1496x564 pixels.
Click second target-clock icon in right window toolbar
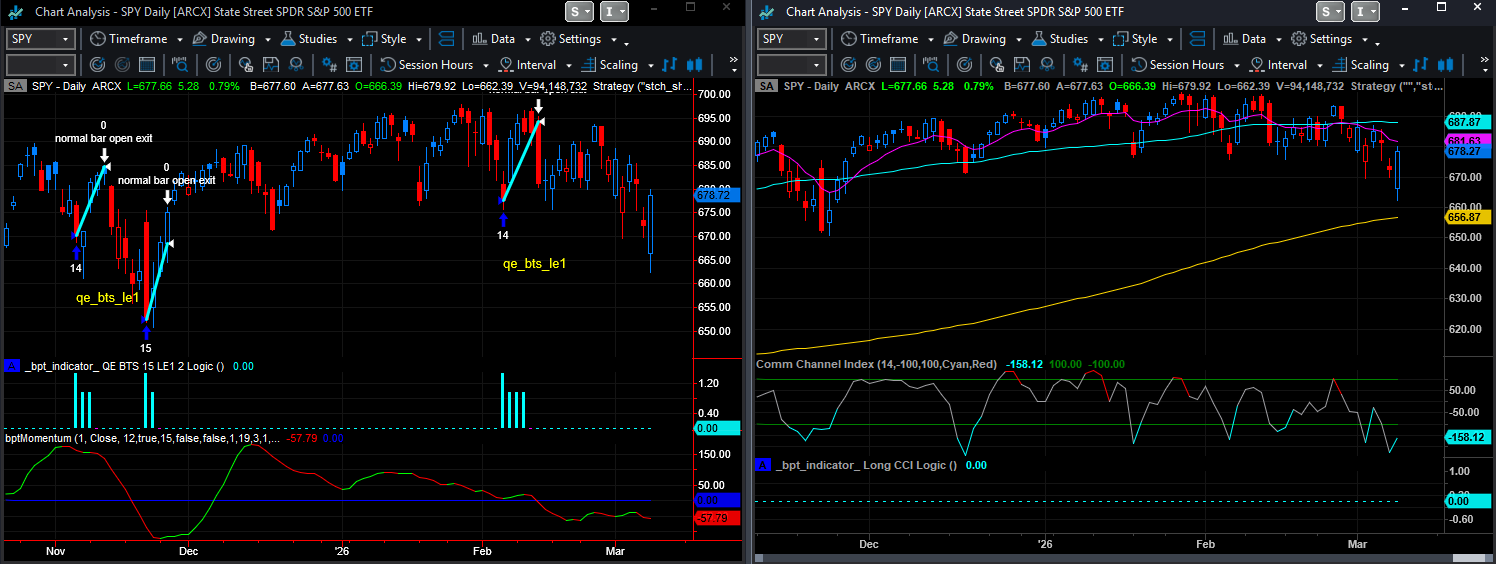click(873, 65)
